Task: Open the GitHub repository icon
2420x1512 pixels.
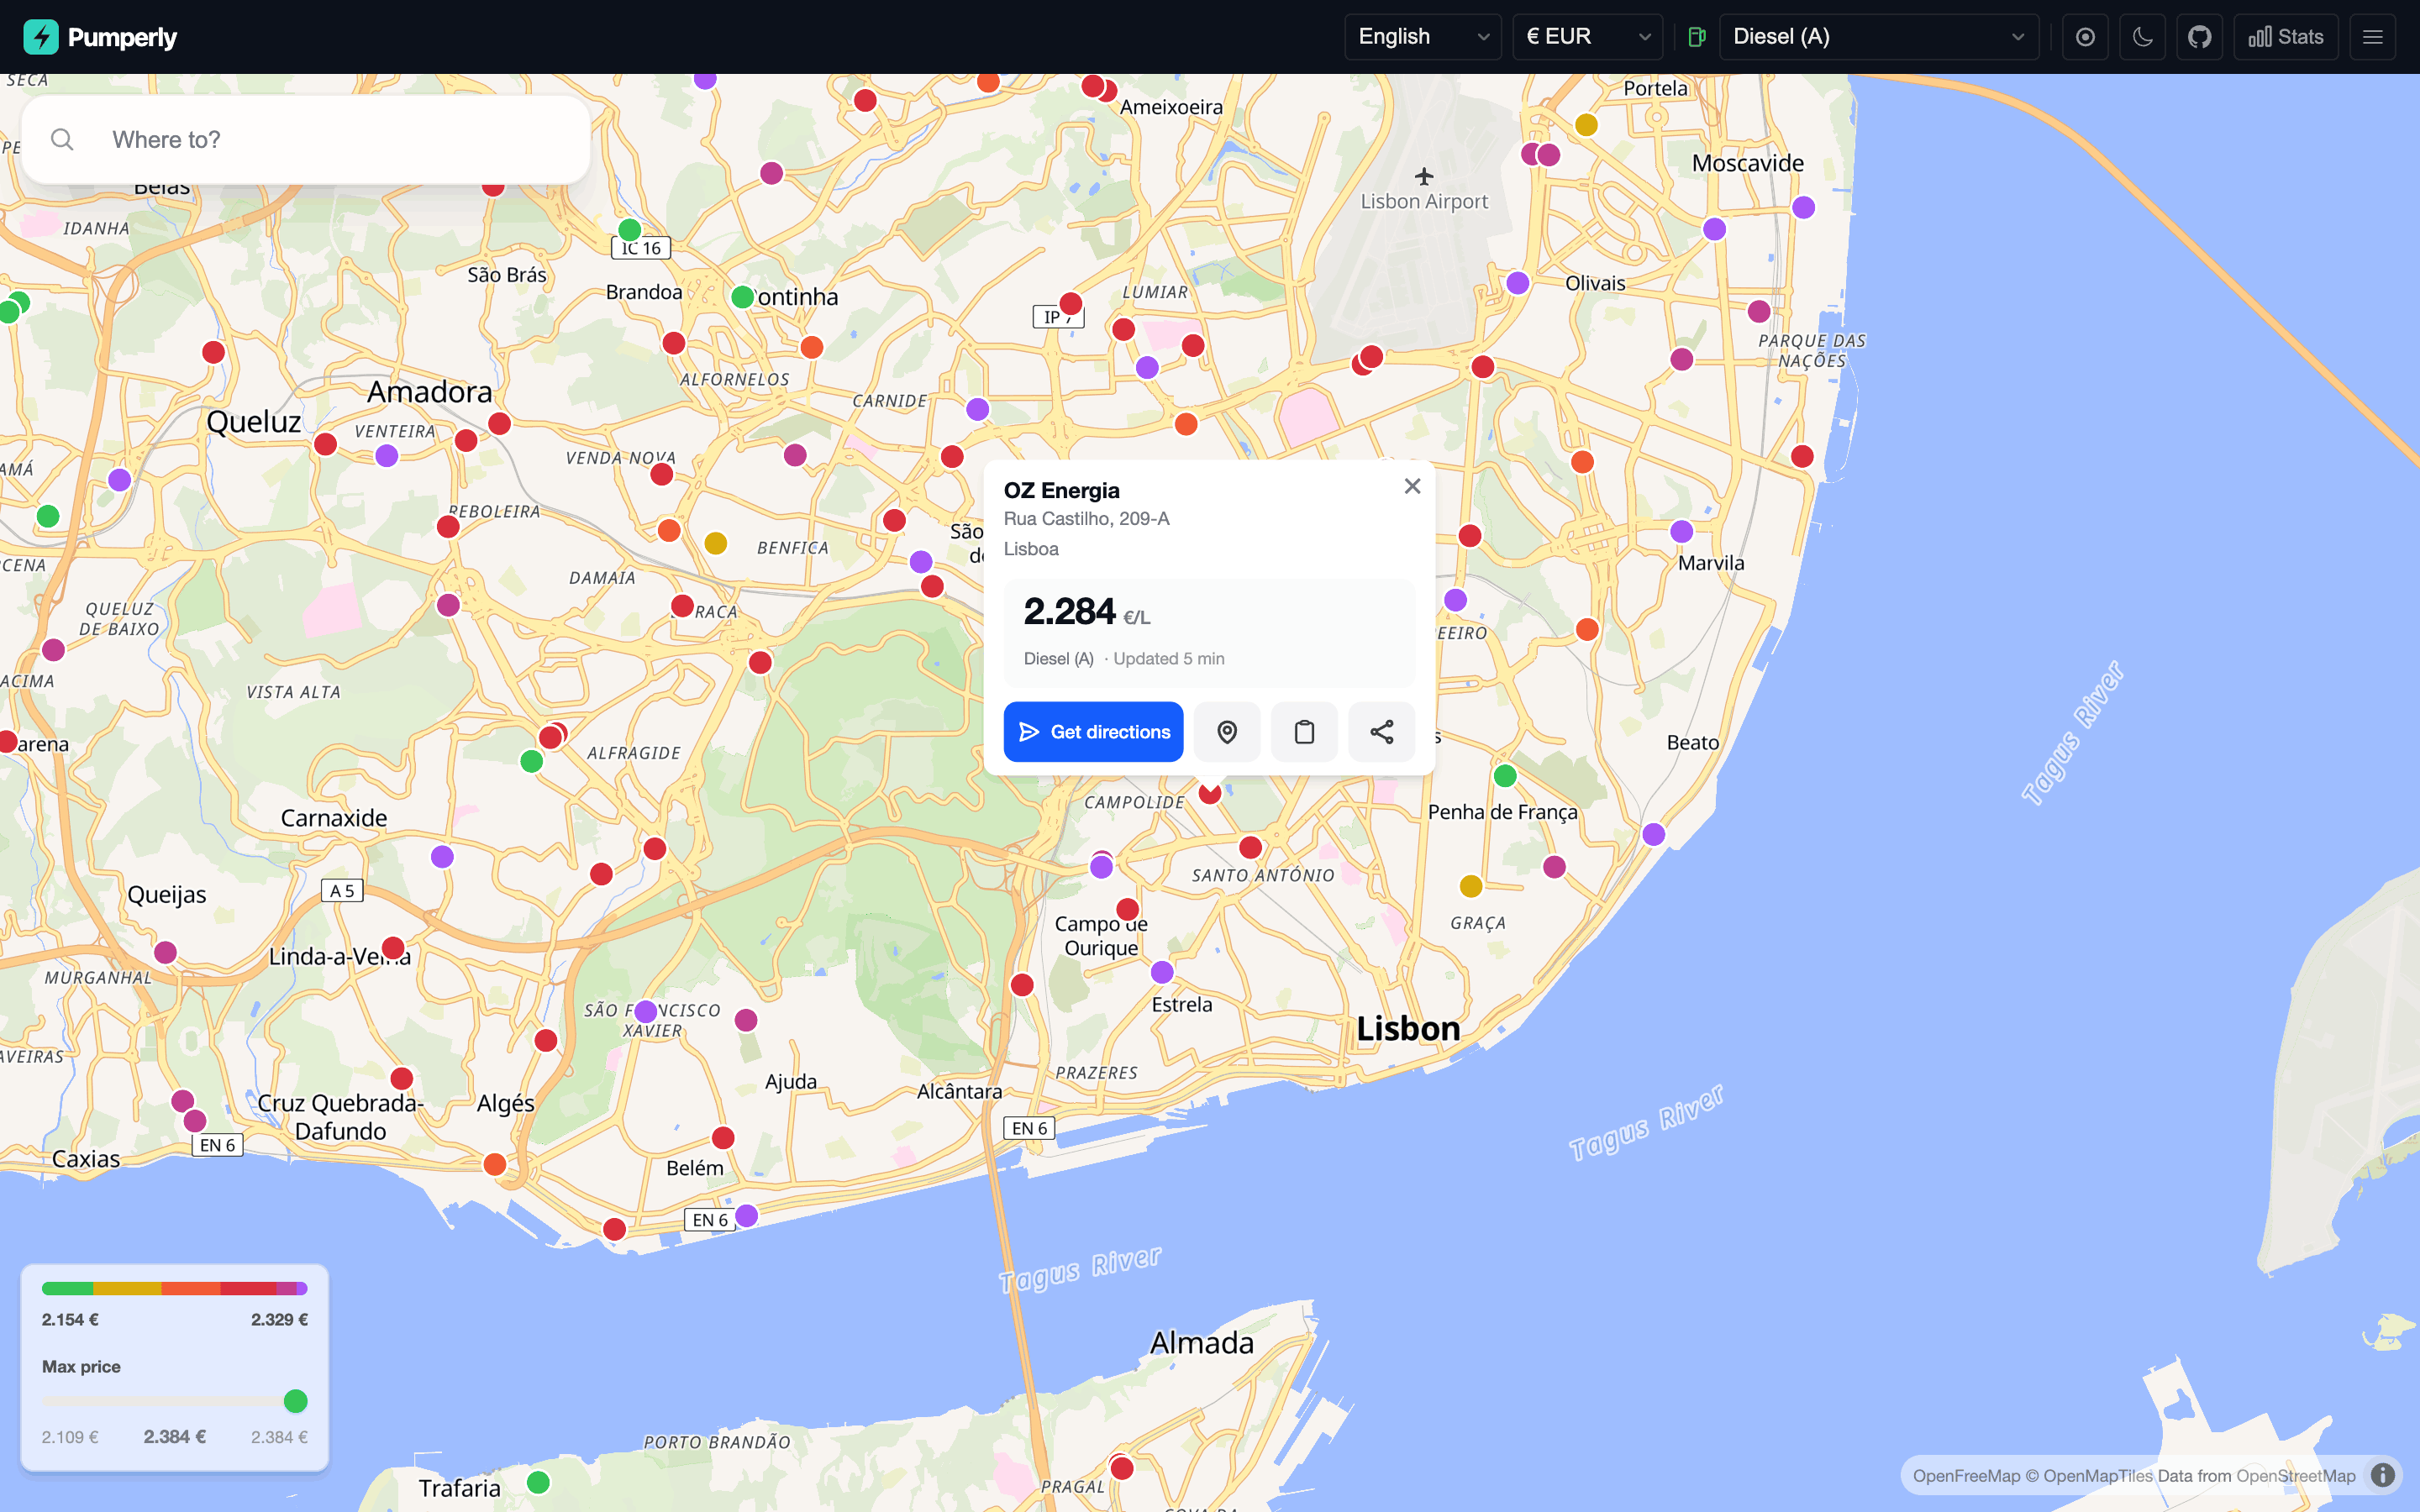Action: click(x=2199, y=37)
